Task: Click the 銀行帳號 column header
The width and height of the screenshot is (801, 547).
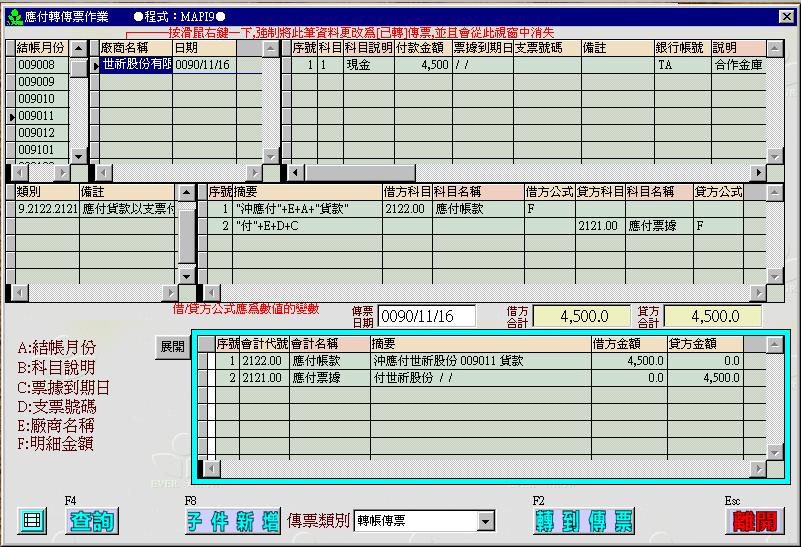Action: (x=682, y=48)
